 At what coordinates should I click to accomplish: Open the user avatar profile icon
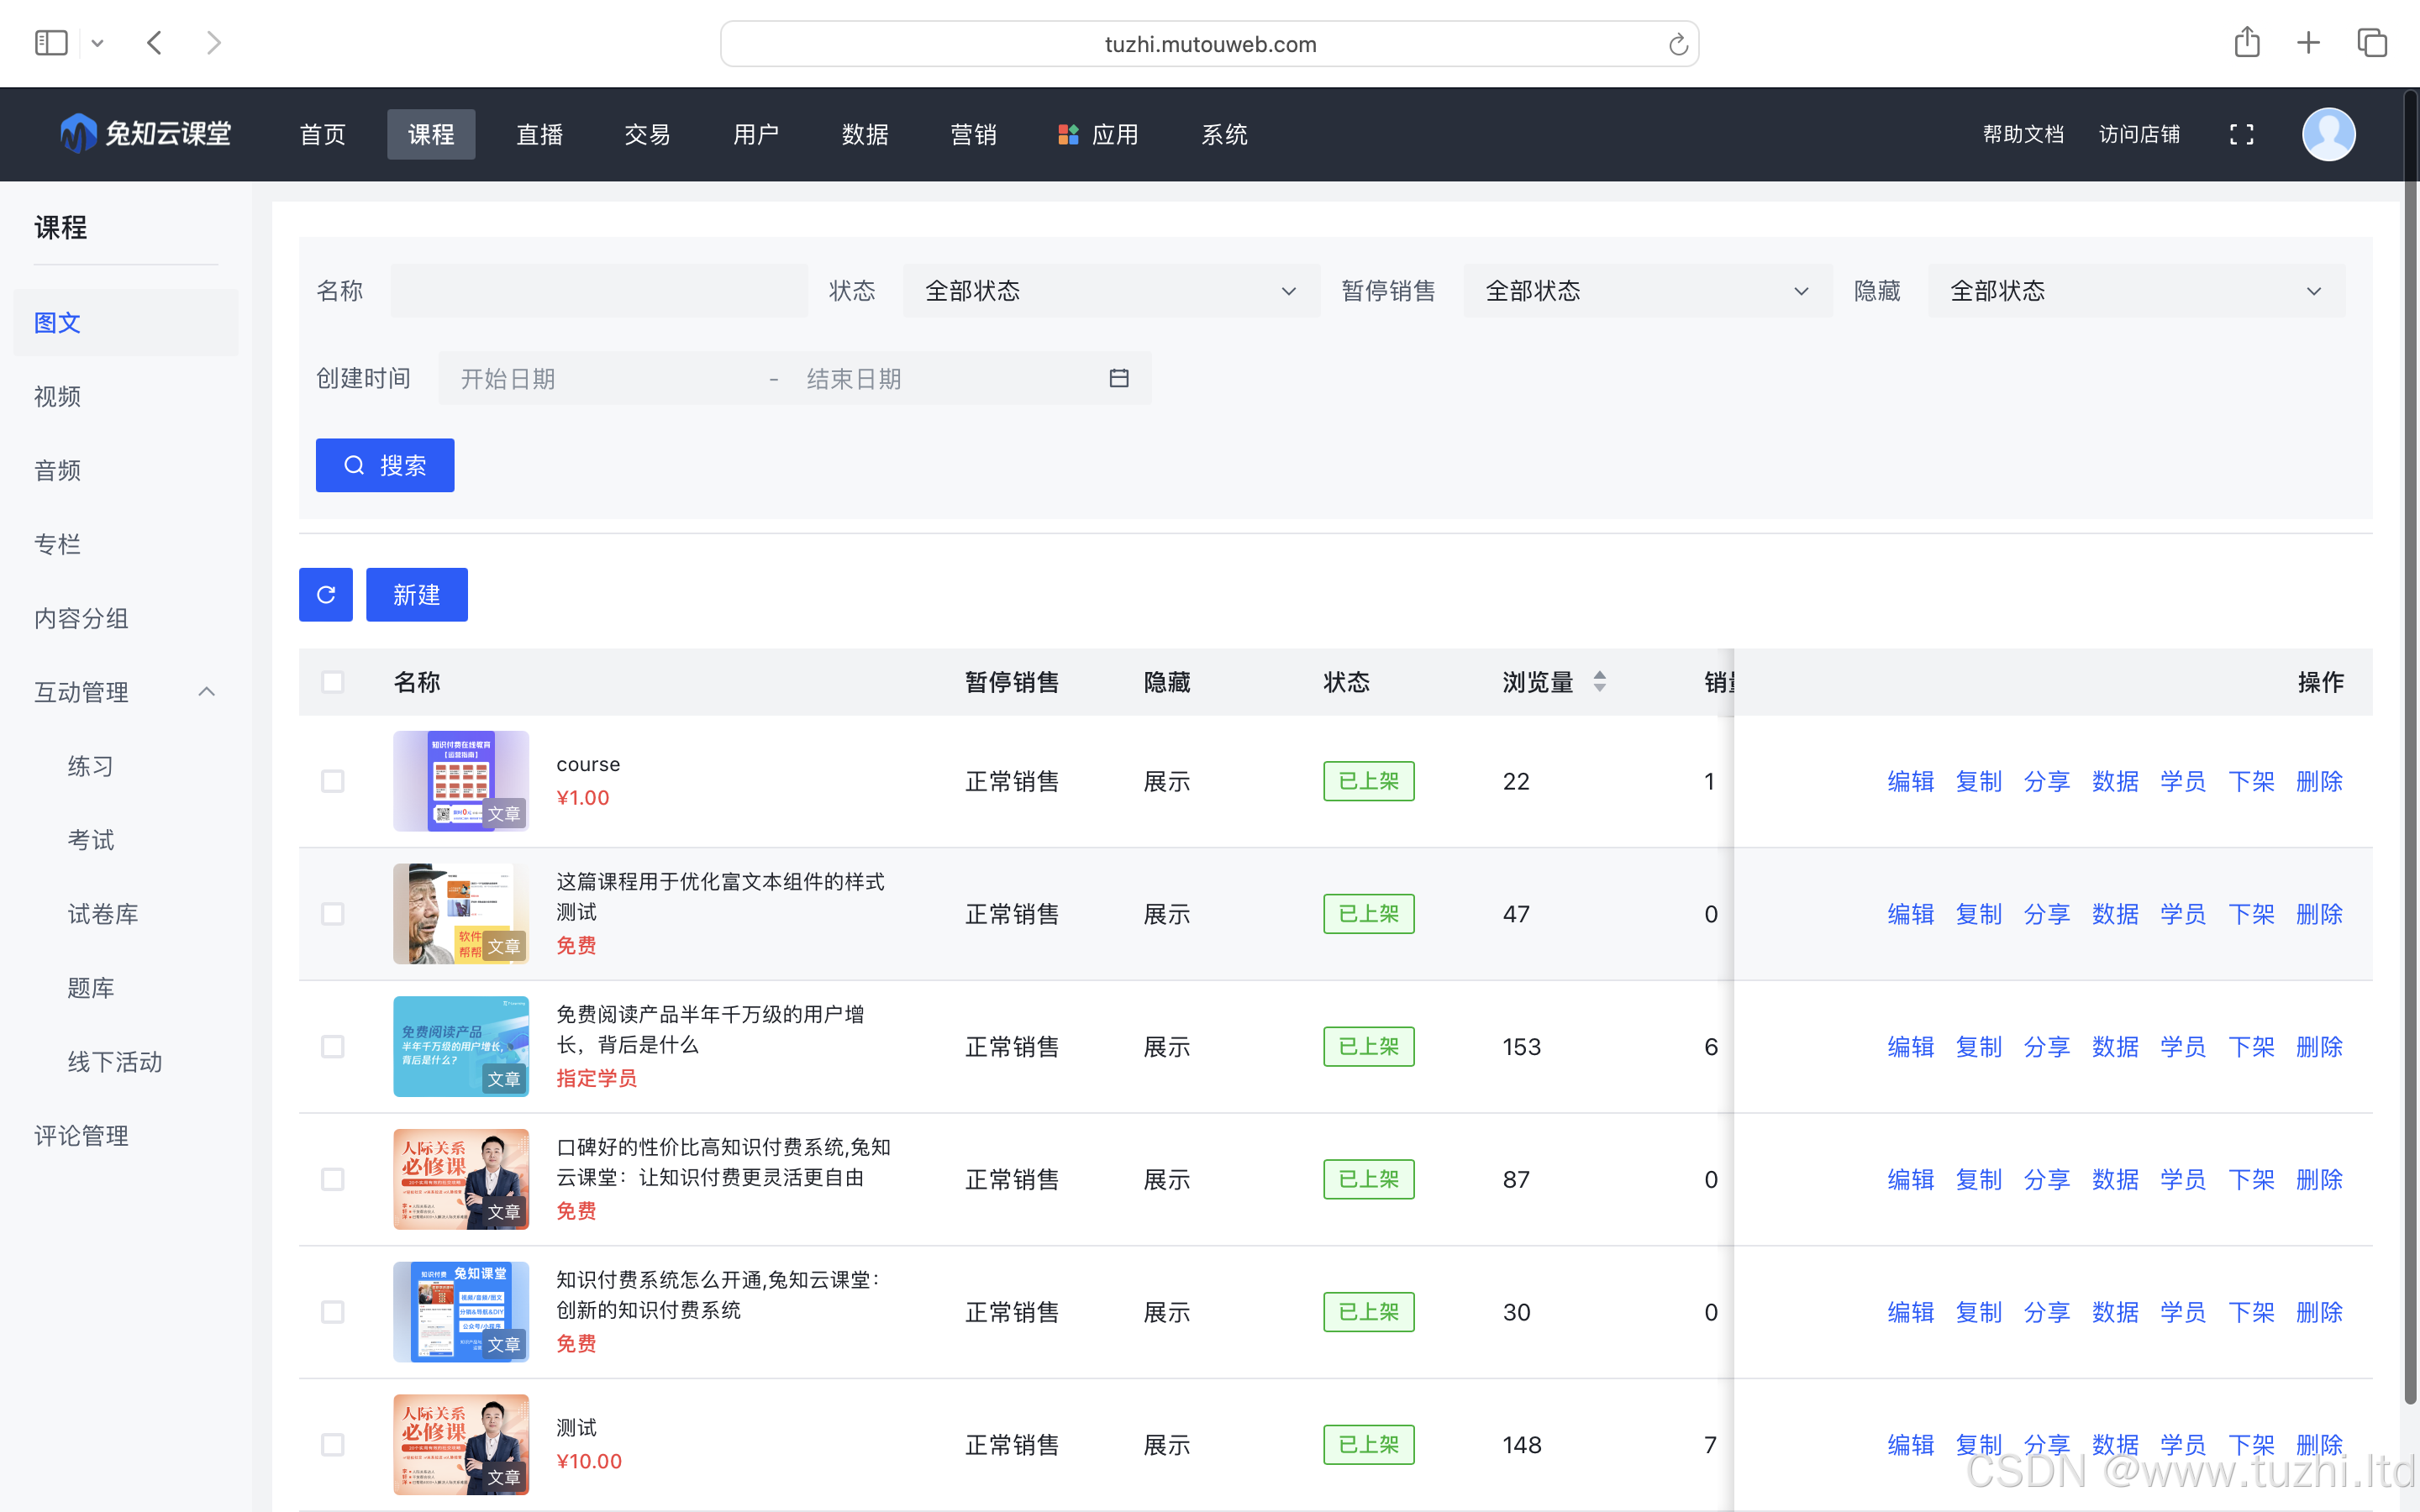(2328, 134)
